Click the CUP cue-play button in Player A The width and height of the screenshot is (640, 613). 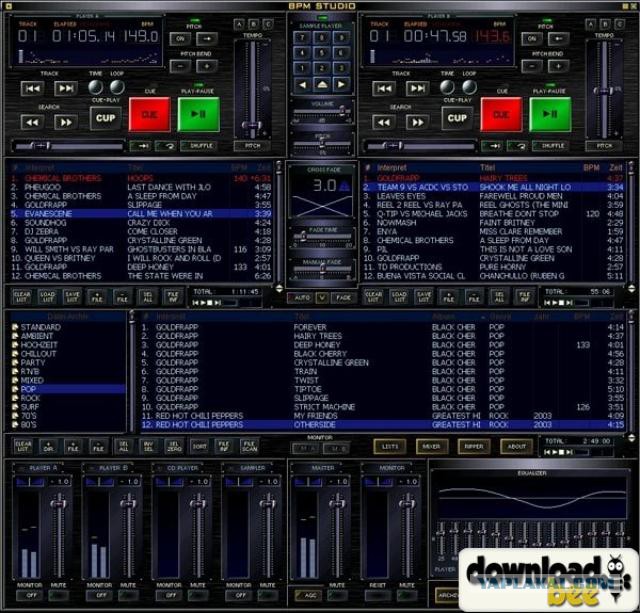click(105, 118)
